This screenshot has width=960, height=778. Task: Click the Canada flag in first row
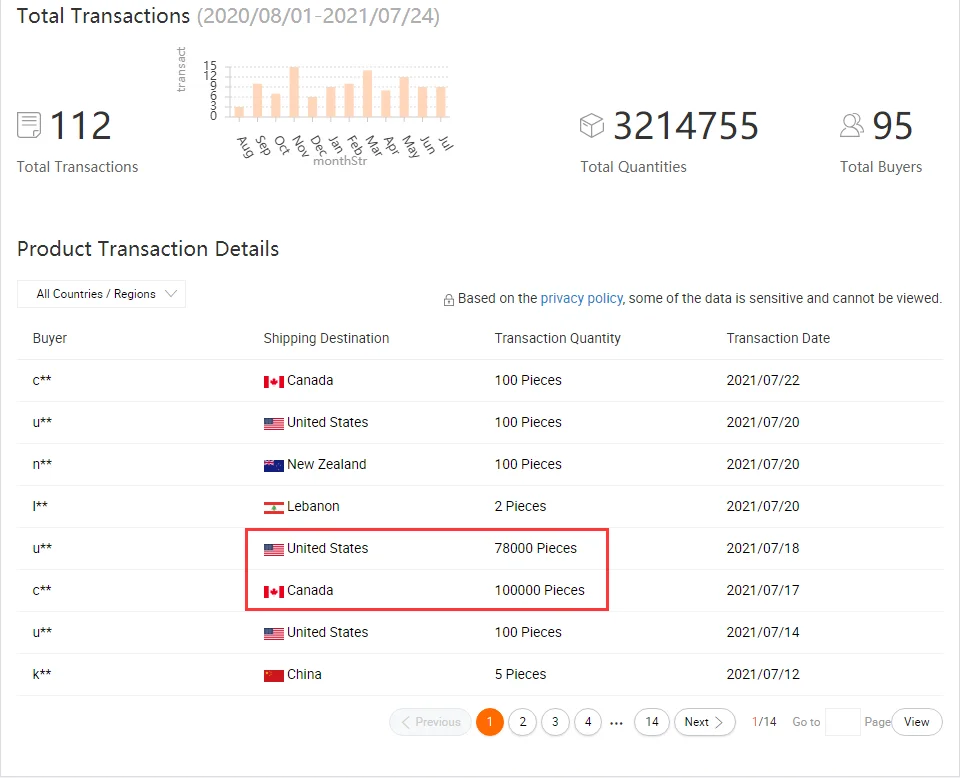click(x=273, y=381)
